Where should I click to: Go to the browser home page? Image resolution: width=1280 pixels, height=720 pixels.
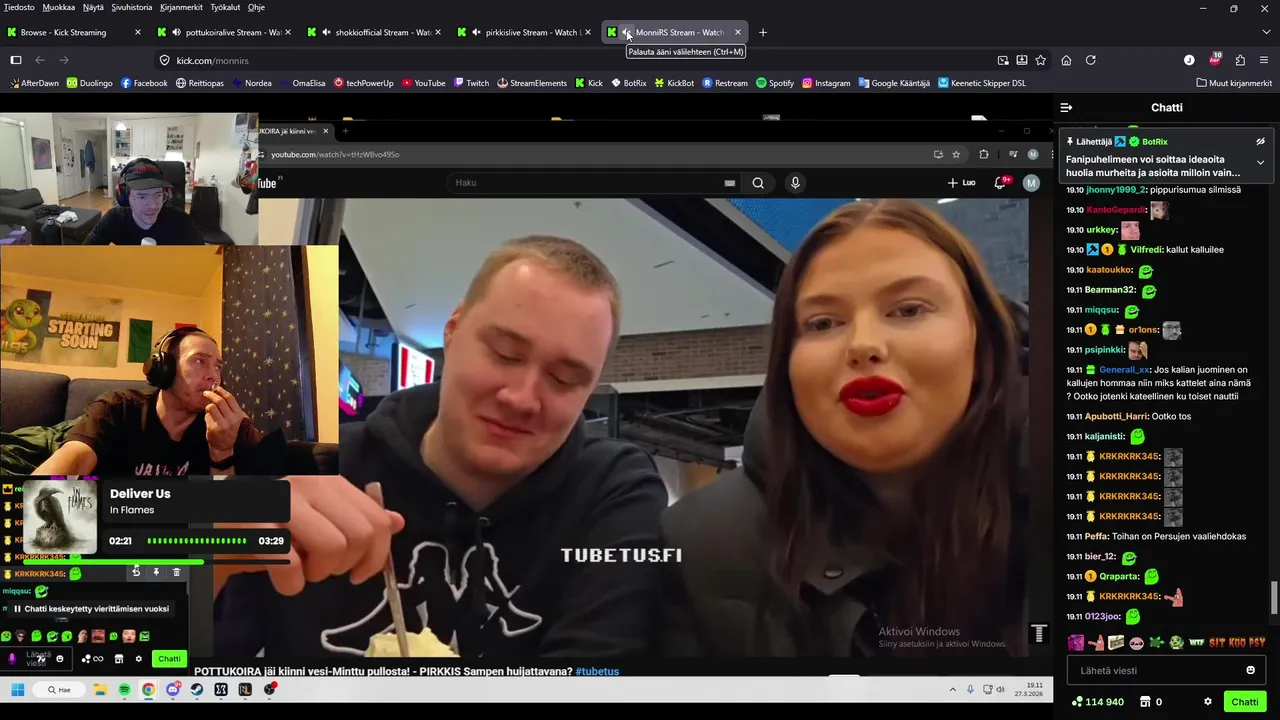click(1066, 60)
